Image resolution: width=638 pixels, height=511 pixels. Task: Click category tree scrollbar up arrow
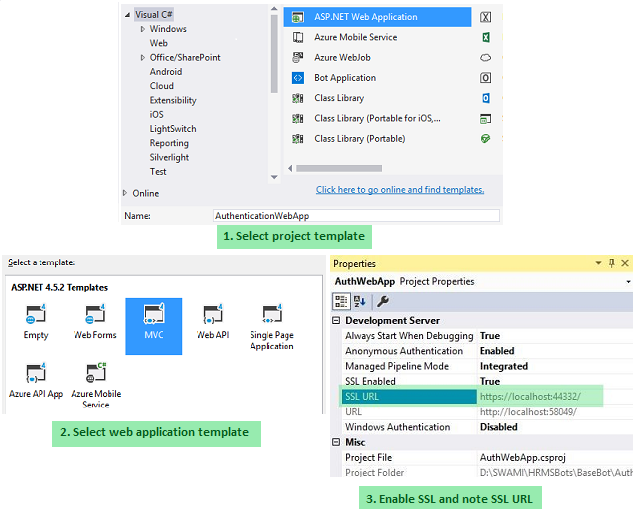click(274, 9)
